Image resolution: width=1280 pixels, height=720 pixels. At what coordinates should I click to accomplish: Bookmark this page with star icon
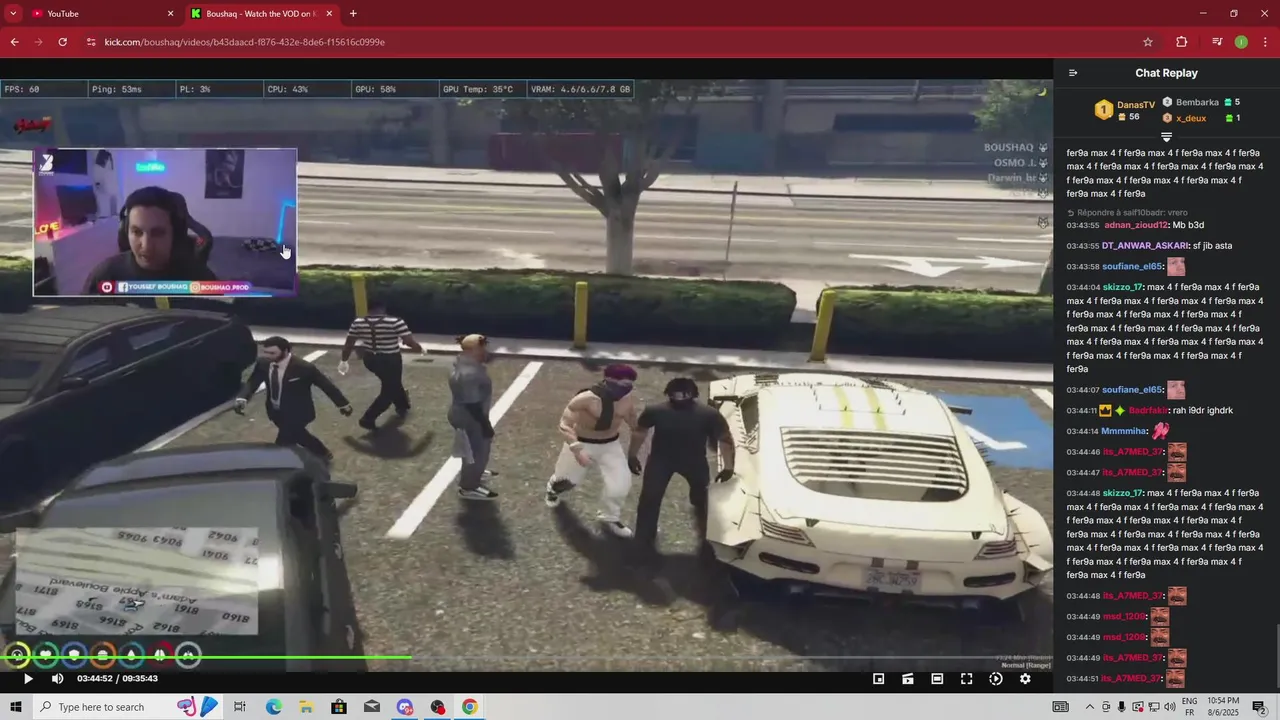[1148, 42]
